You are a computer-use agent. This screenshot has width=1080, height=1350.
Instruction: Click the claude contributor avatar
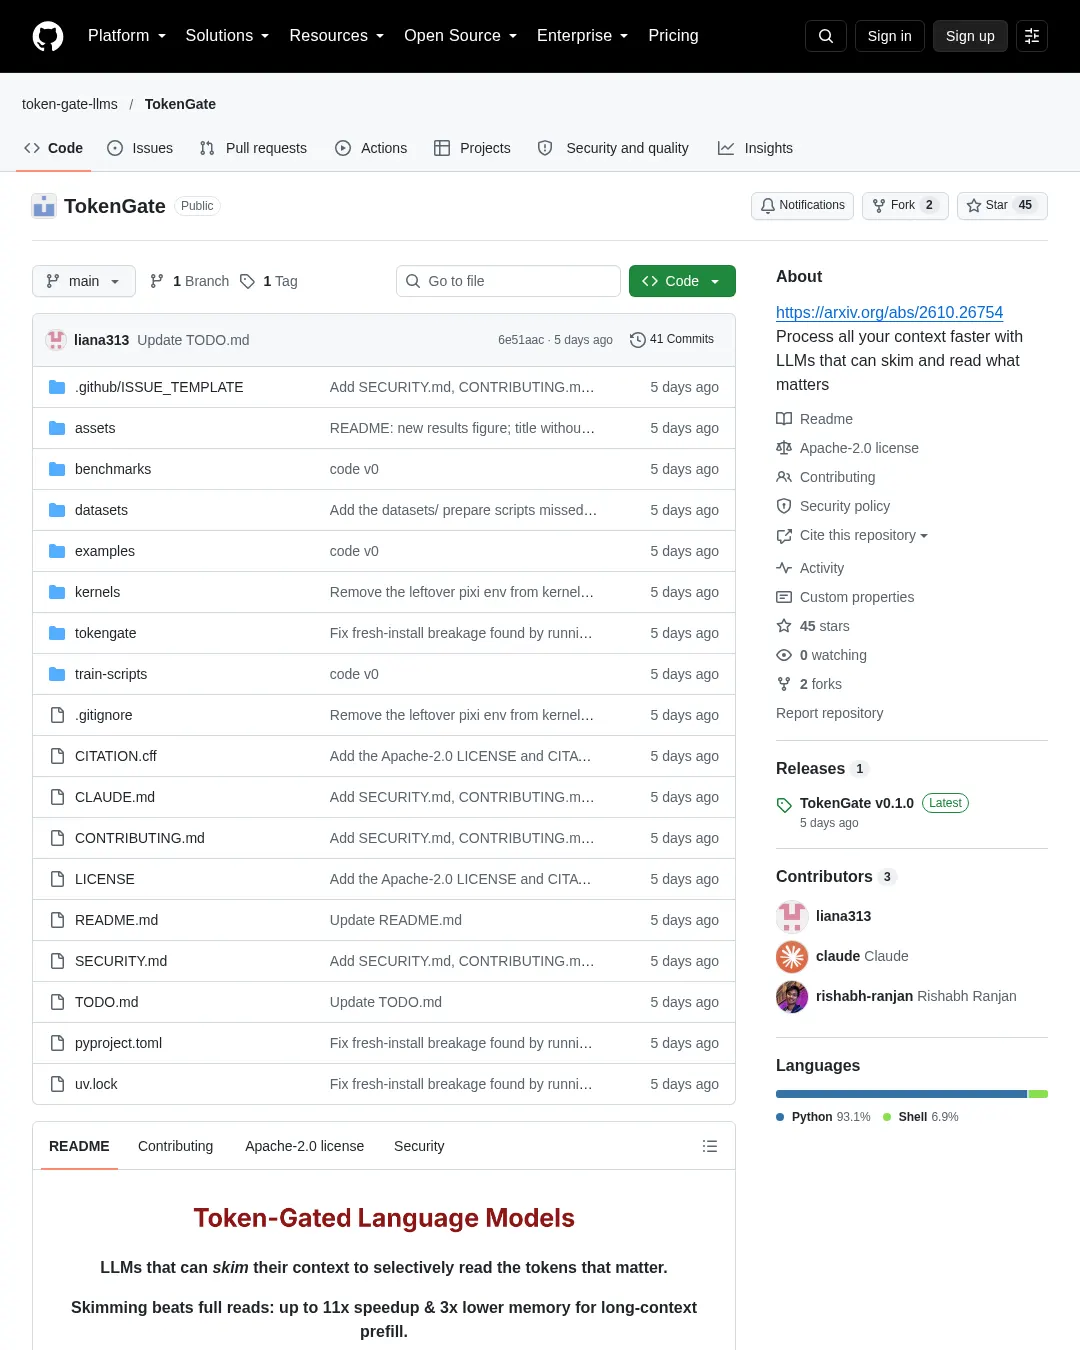(792, 957)
